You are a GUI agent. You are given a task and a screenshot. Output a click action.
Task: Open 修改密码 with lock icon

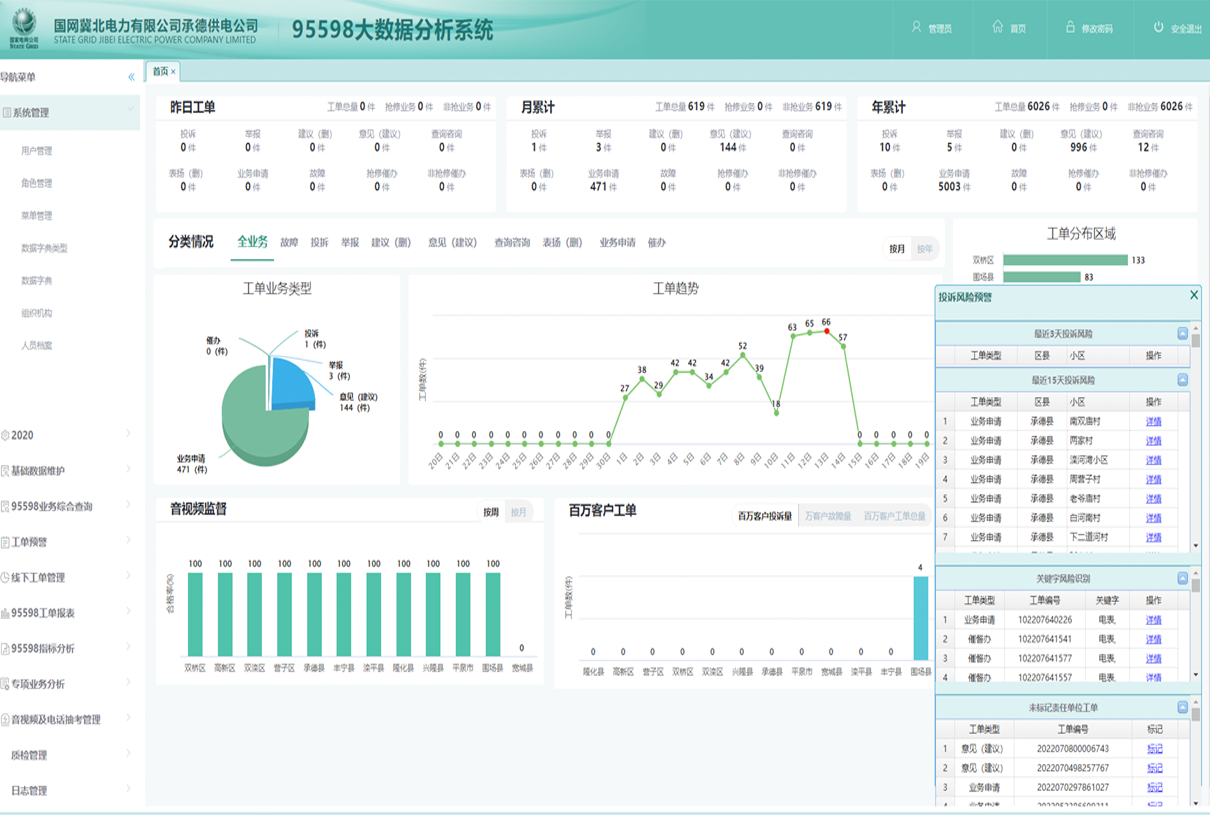click(x=1089, y=28)
